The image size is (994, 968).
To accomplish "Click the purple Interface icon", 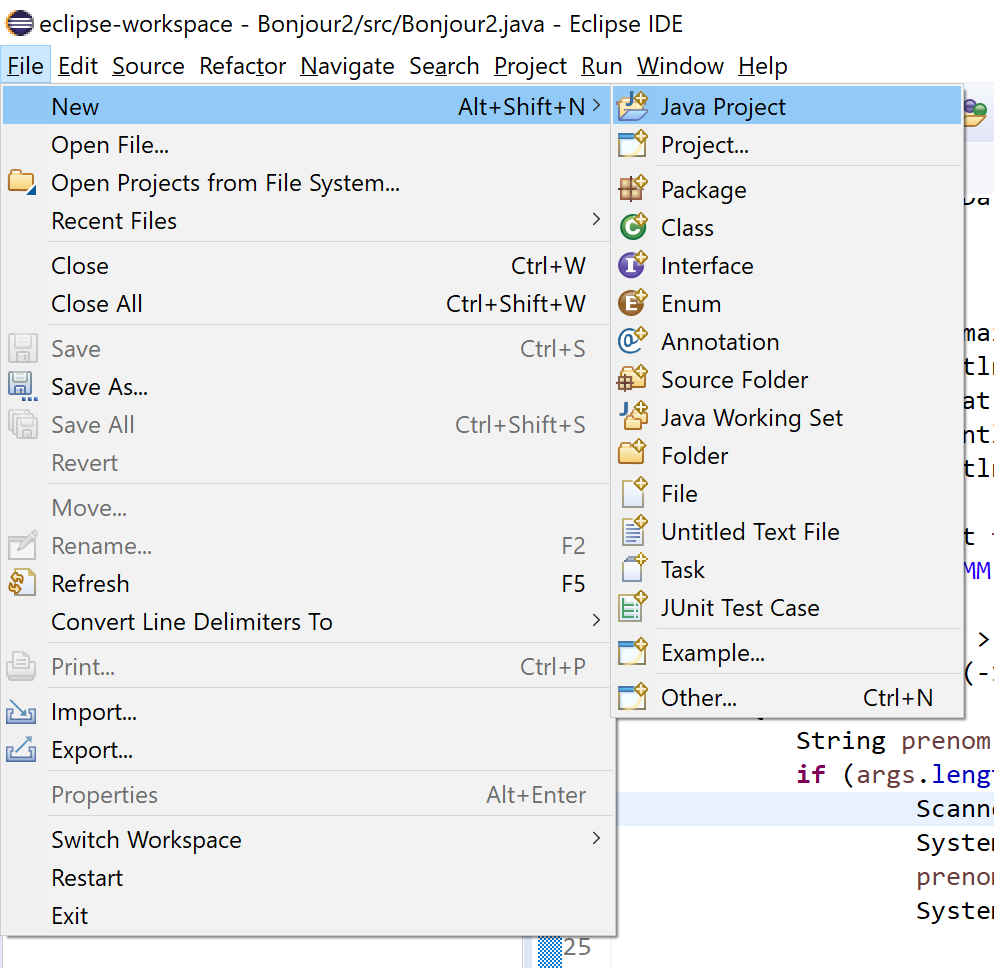I will pos(633,266).
